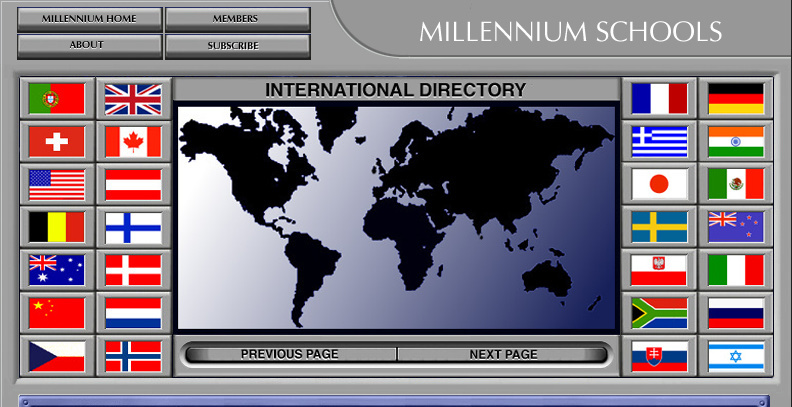This screenshot has width=792, height=407.
Task: Choose the Switzerland flag
Action: coord(57,141)
